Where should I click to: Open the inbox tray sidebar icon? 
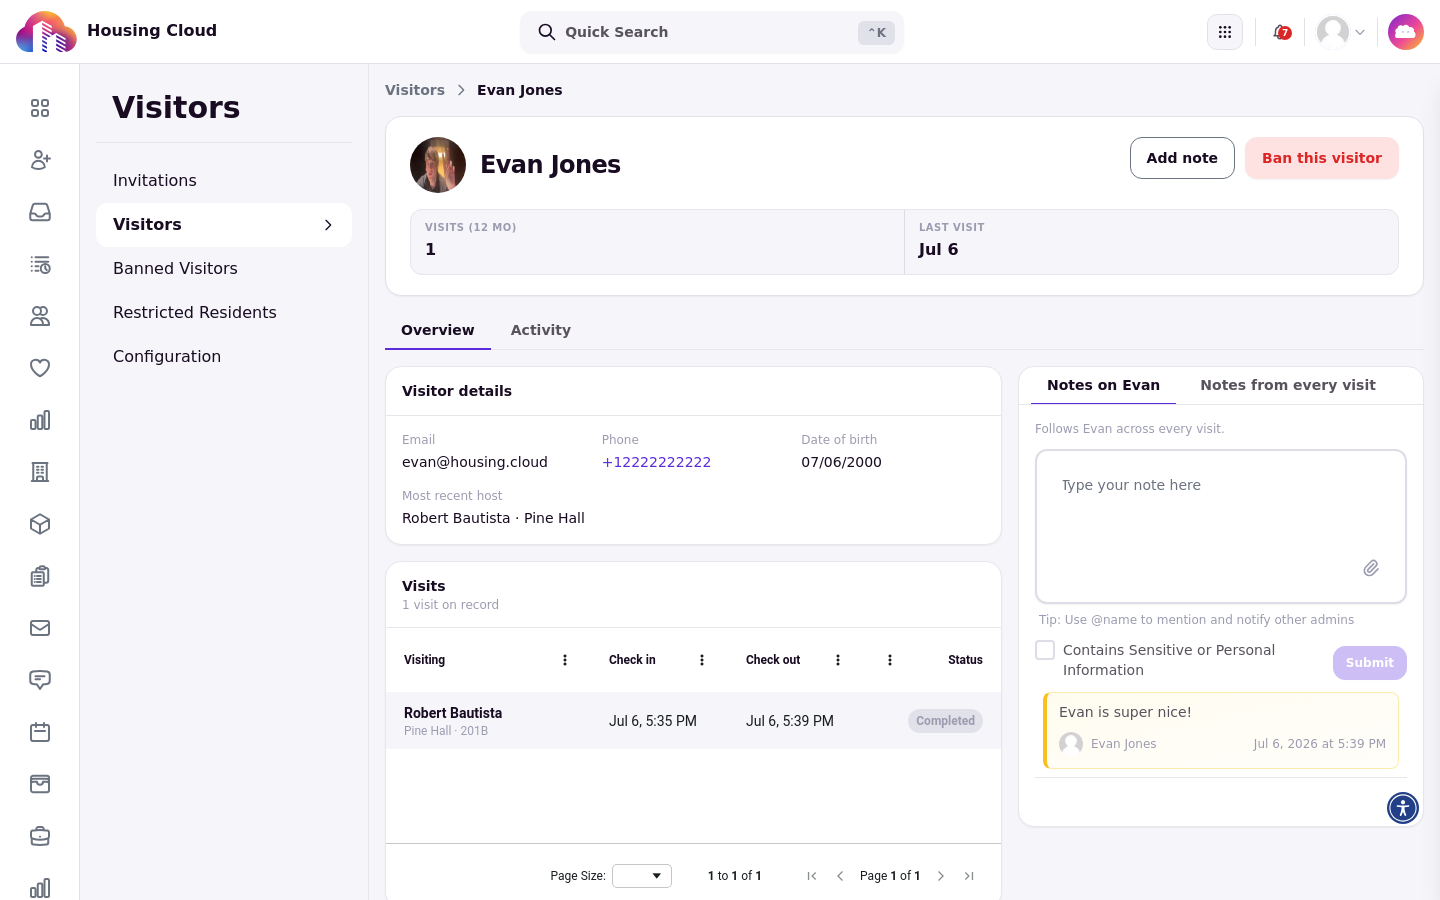coord(40,212)
